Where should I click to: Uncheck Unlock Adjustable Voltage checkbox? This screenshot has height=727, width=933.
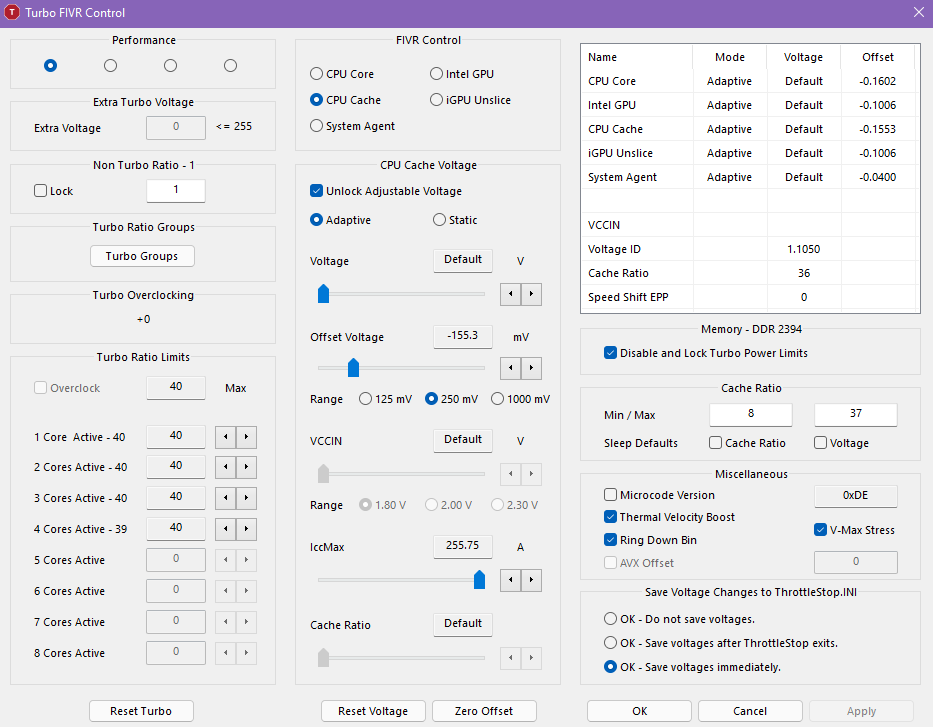tap(317, 191)
